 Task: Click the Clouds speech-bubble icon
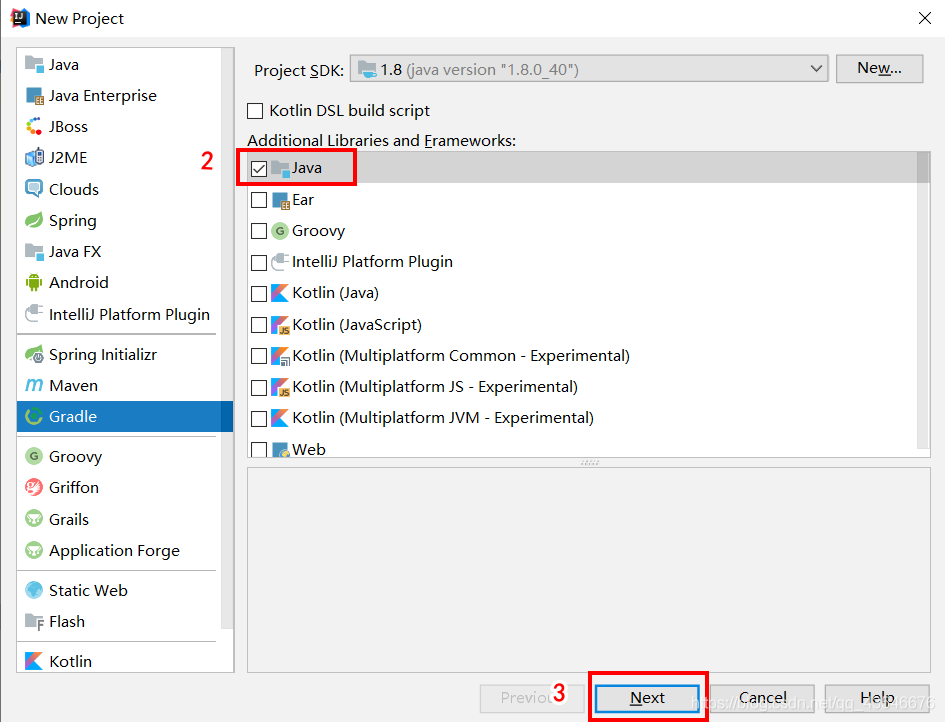(x=34, y=189)
